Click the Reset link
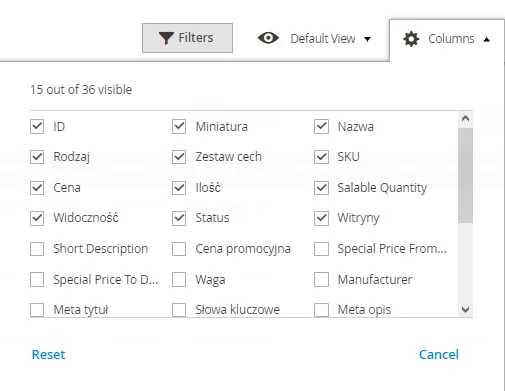 pos(48,355)
